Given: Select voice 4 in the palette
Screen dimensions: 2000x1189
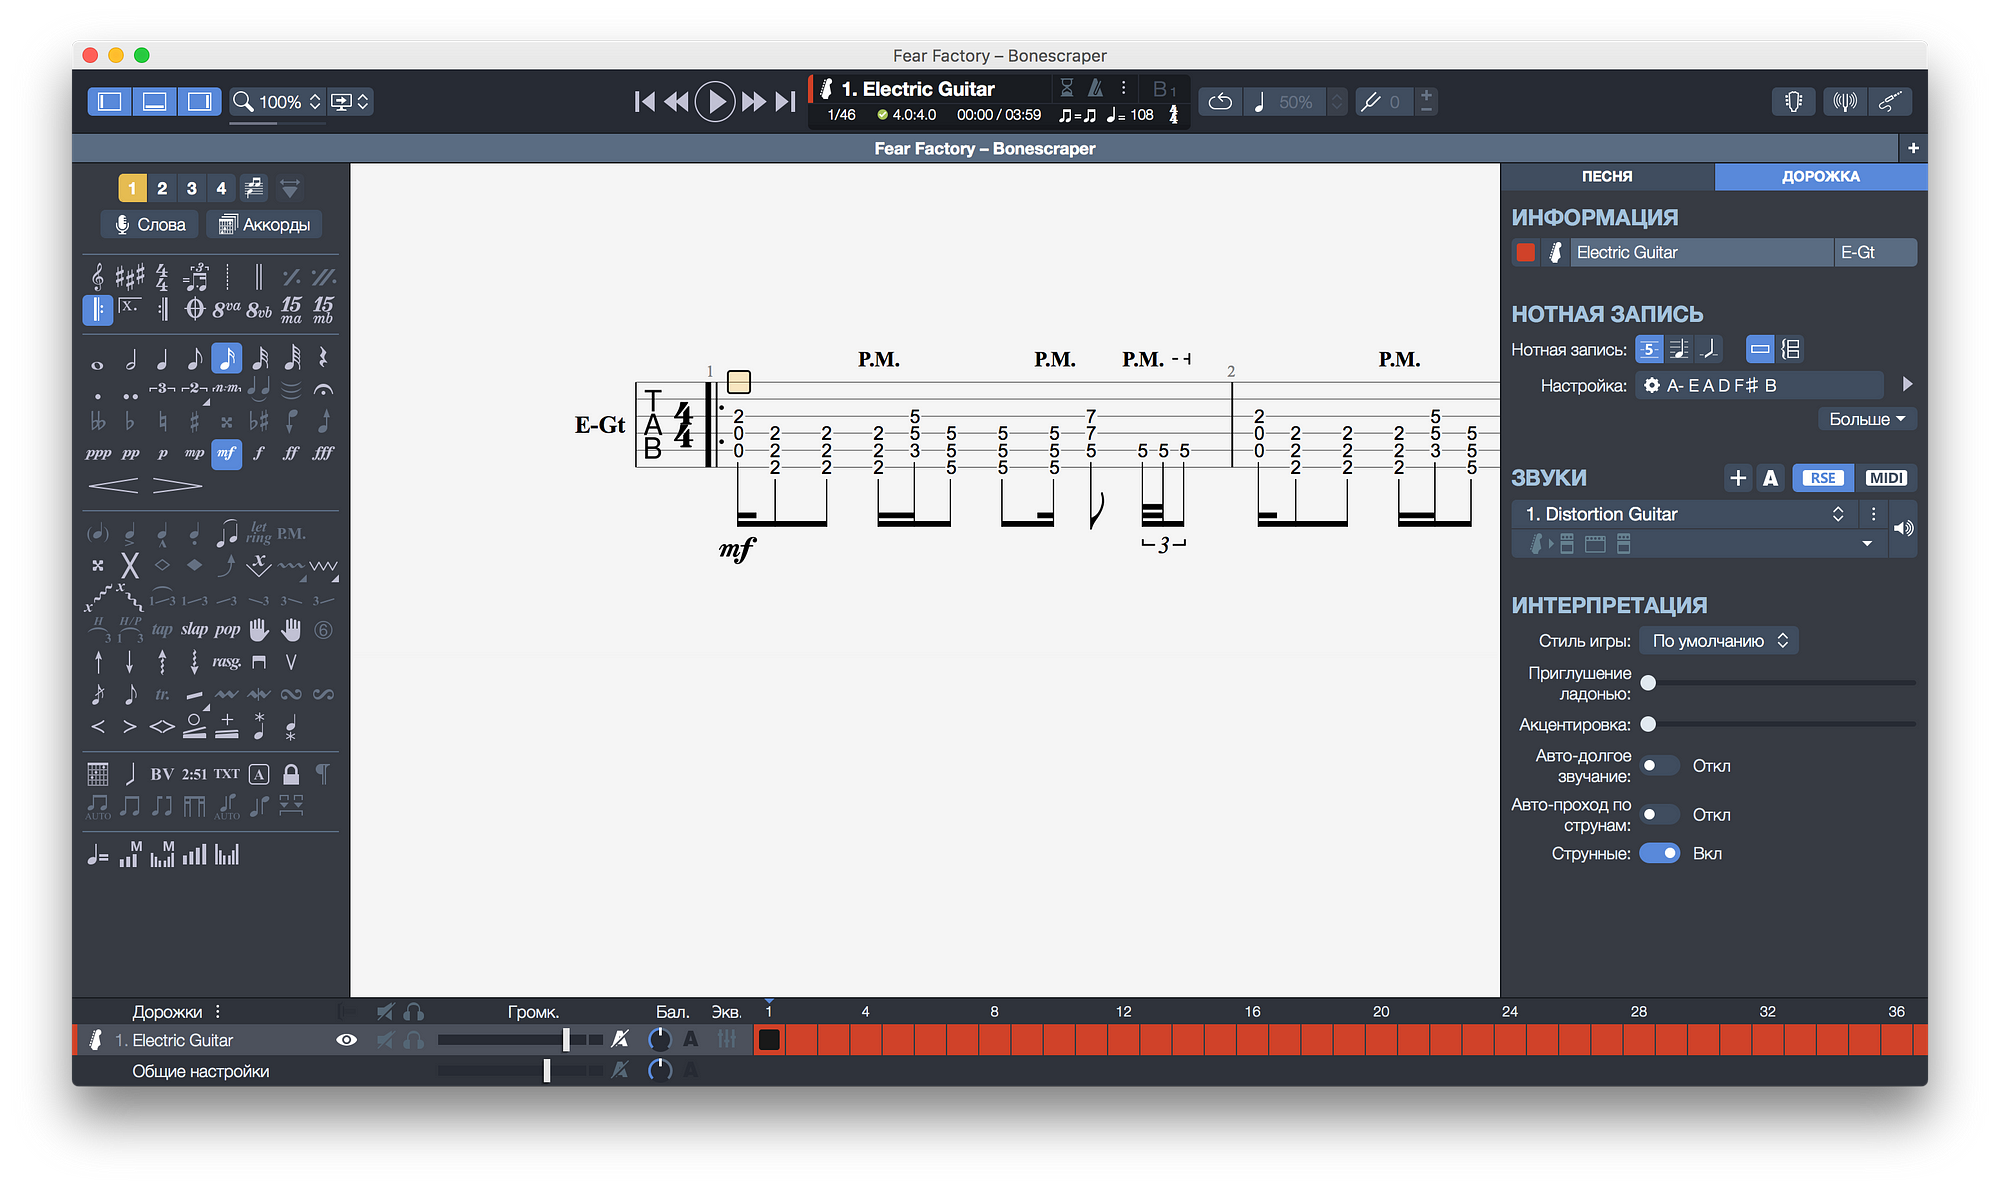Looking at the screenshot, I should click(x=221, y=188).
